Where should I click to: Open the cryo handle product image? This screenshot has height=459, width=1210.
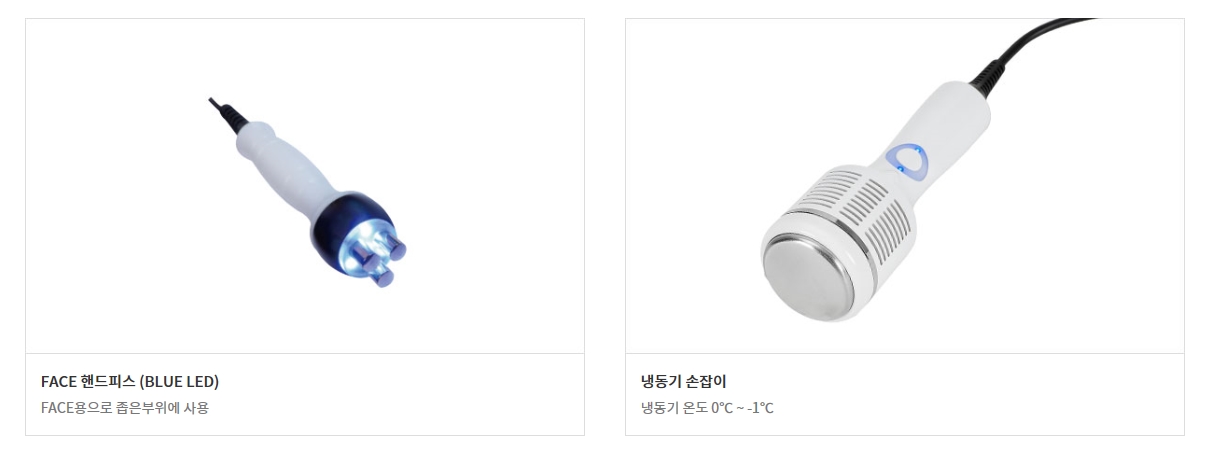point(905,186)
